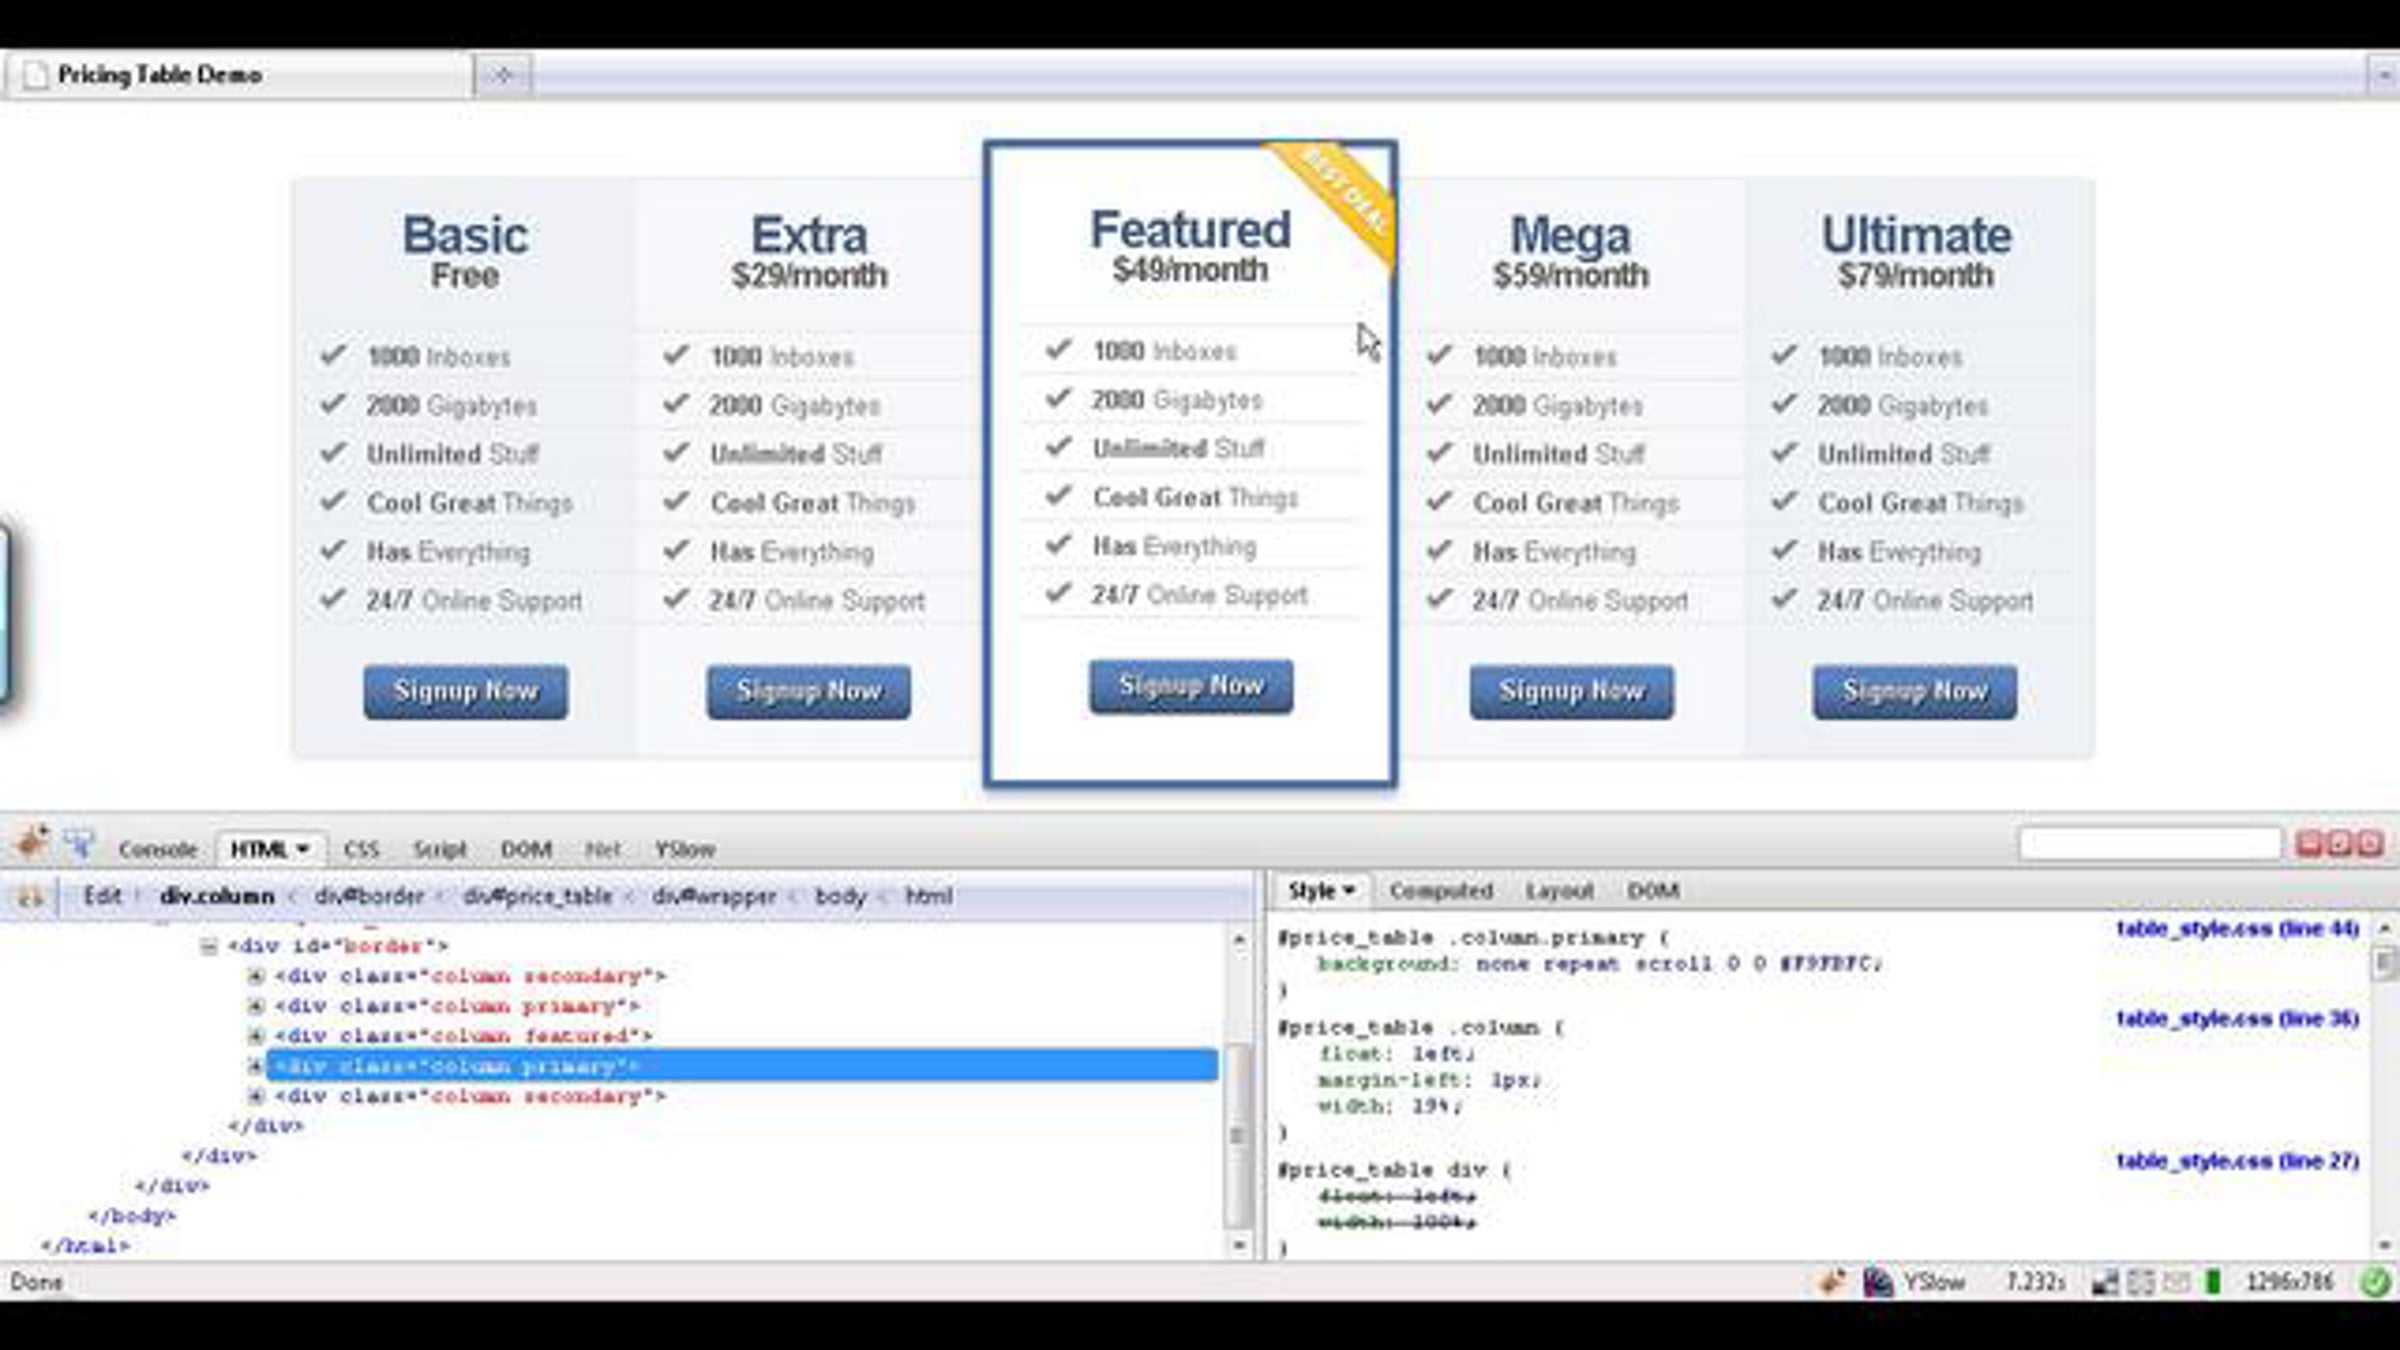Expand the highlighted column primary div
Image resolution: width=2400 pixels, height=1350 pixels.
256,1066
